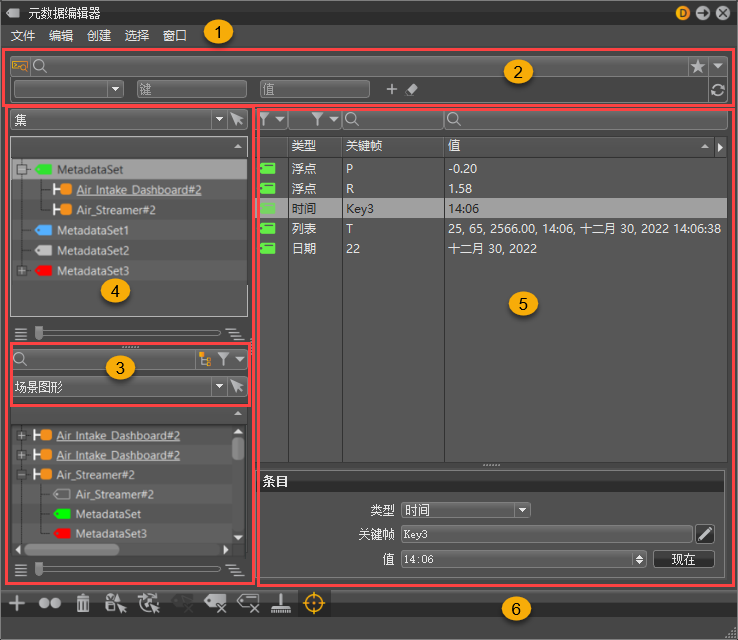Click the pencil edit icon beside the Key3 field
Screen dimensions: 738x640
(705, 534)
